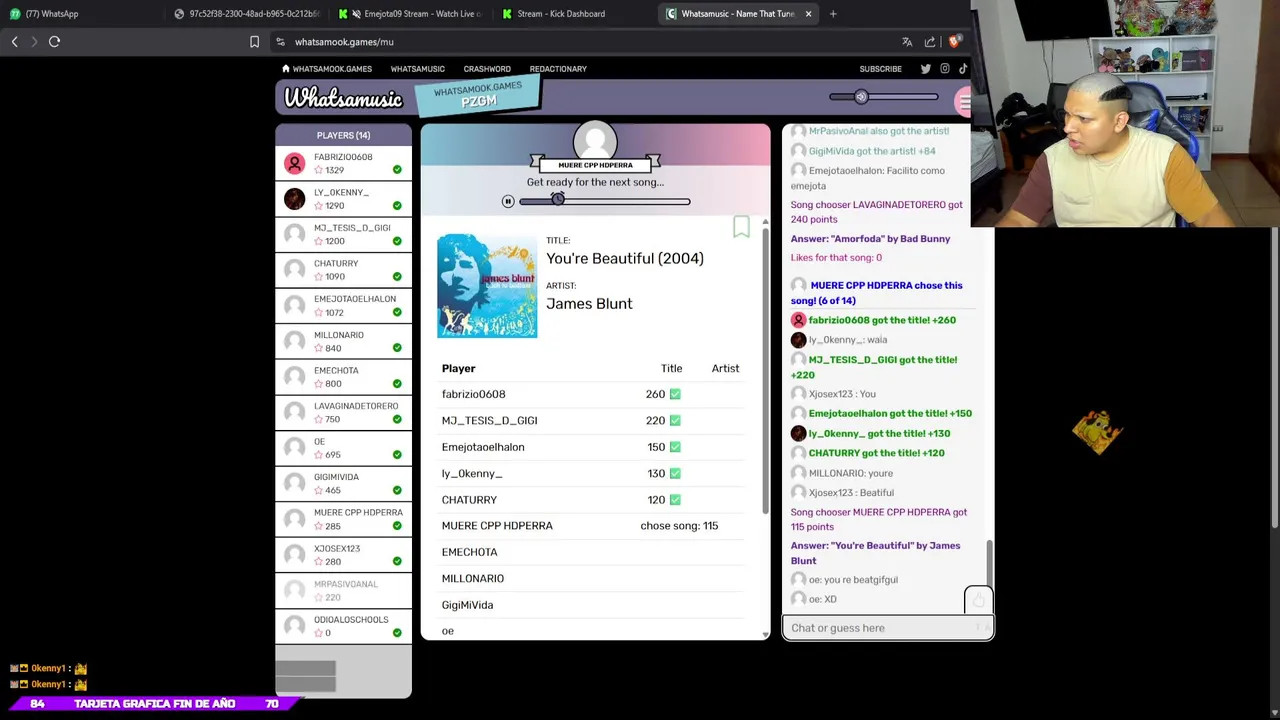
Task: Click ly_0kenny_ row in results table
Action: [594, 473]
